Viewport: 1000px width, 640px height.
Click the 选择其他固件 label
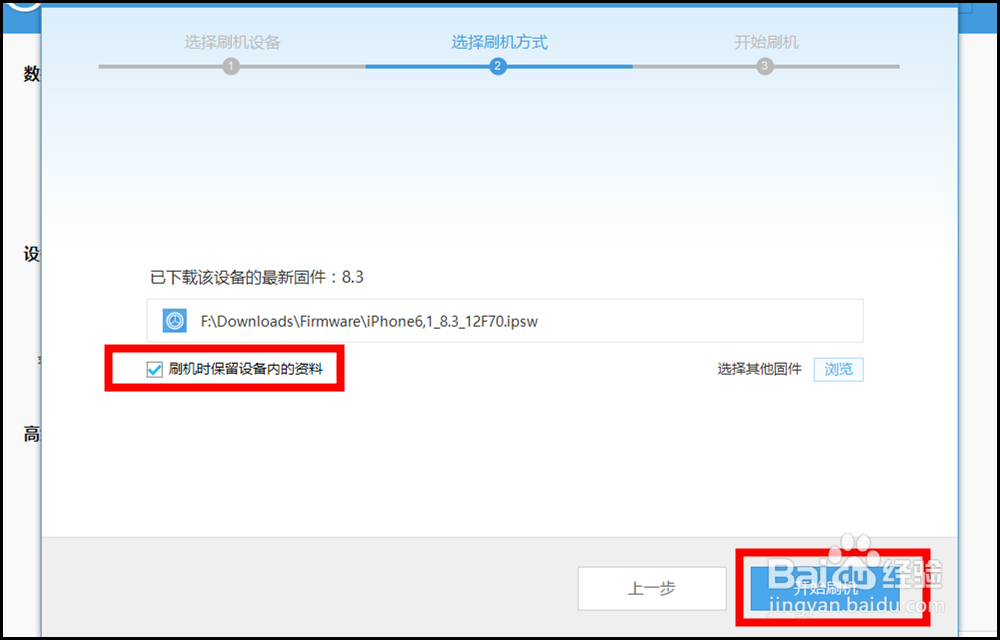[x=759, y=370]
